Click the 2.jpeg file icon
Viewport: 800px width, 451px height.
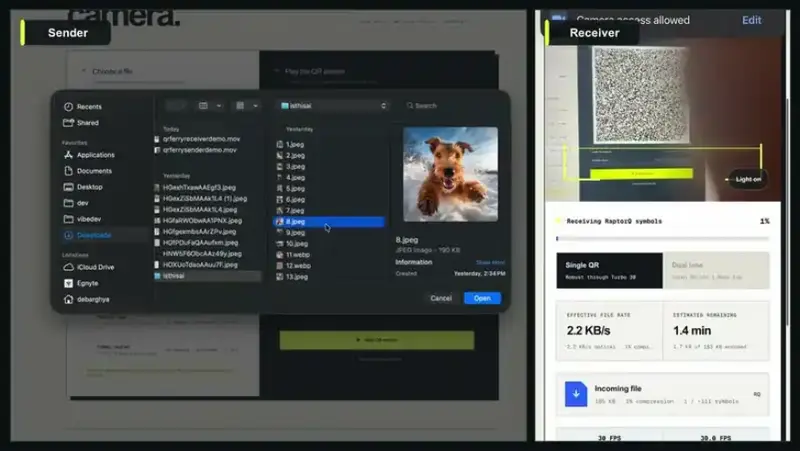[x=280, y=156]
